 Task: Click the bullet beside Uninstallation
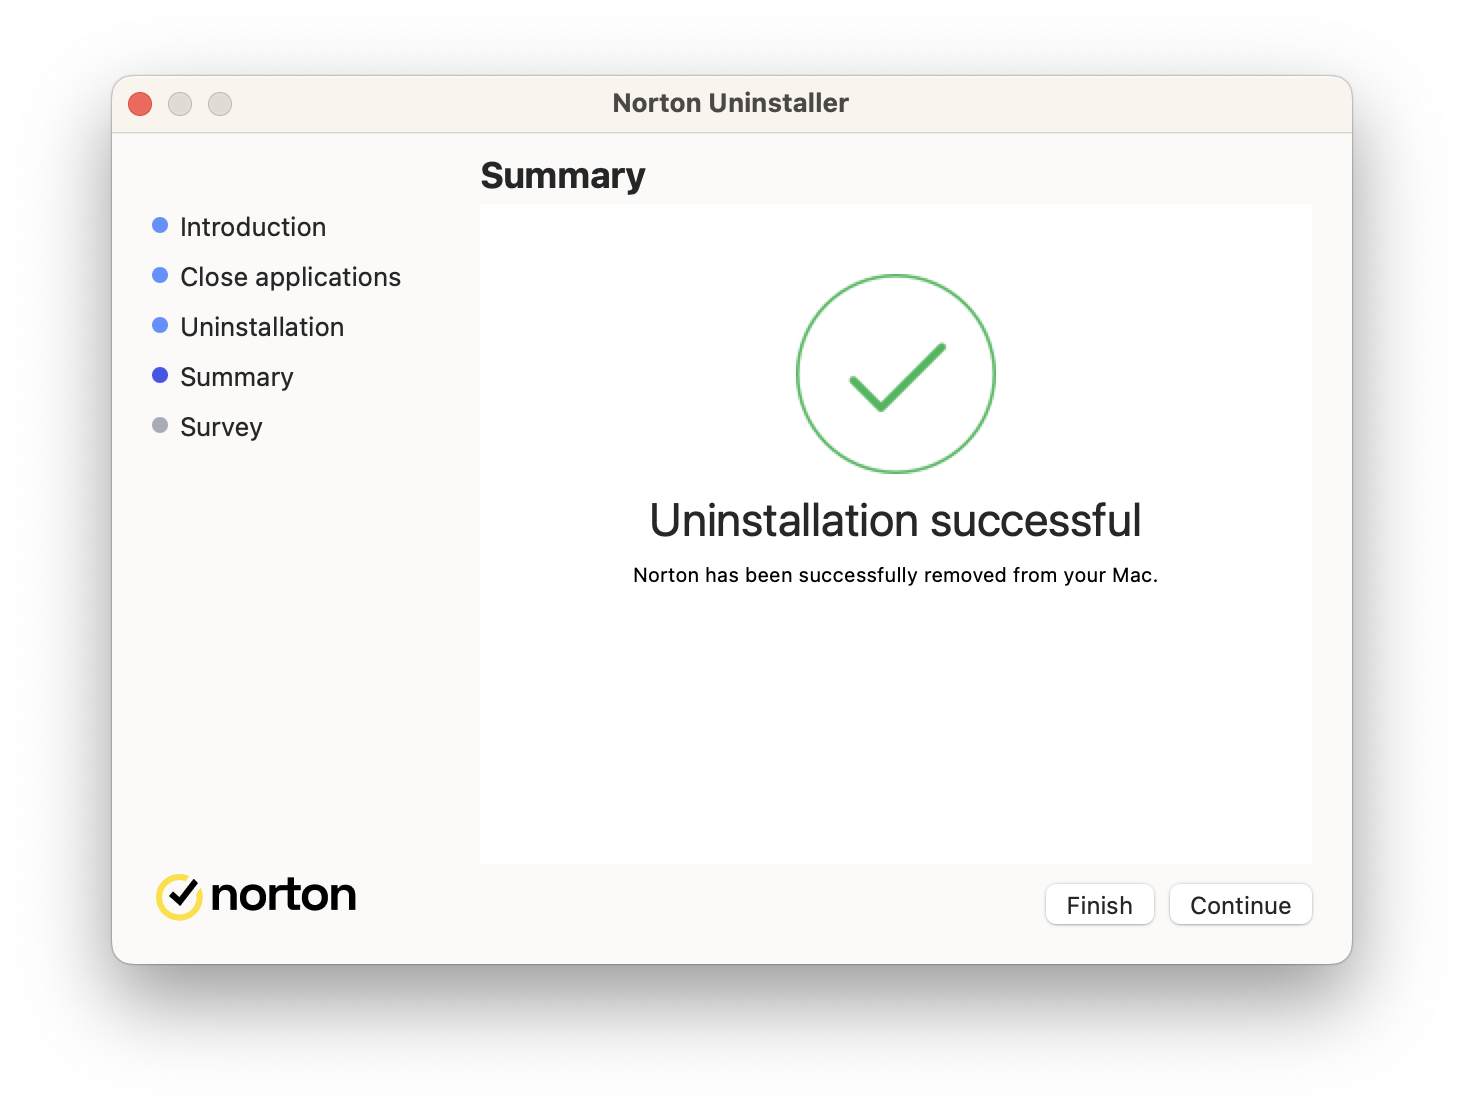(x=160, y=325)
